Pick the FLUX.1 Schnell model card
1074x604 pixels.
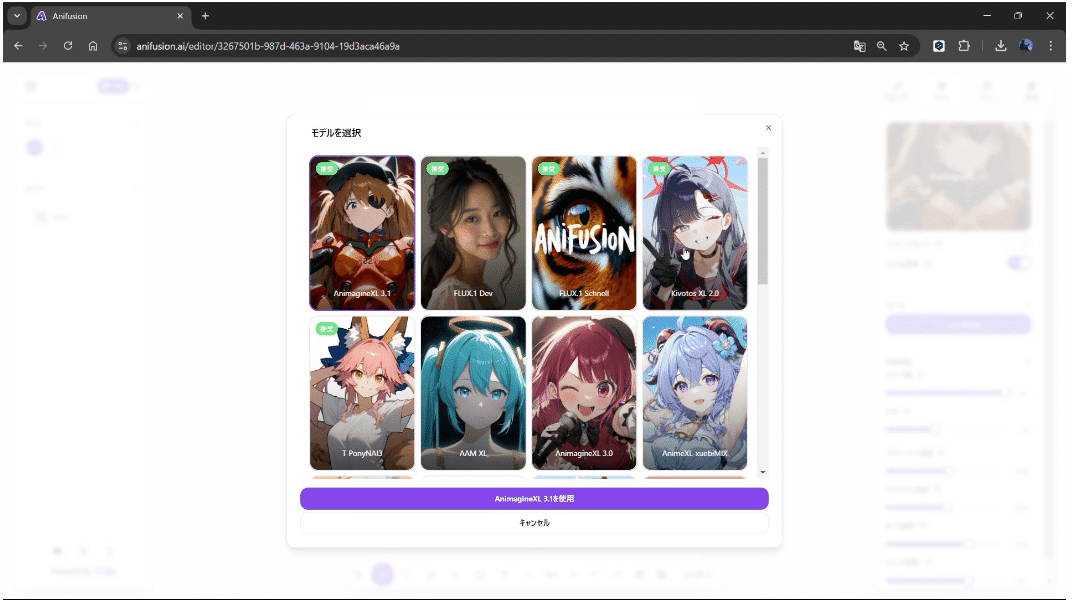[x=584, y=233]
